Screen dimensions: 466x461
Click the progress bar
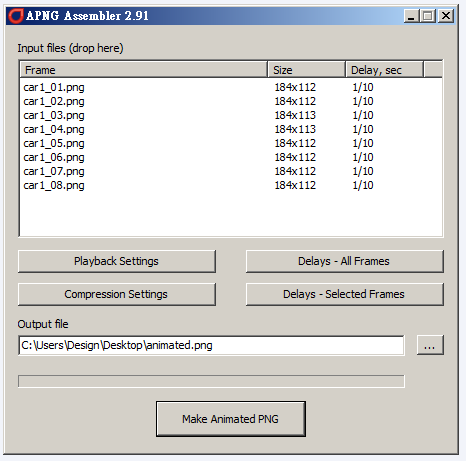(211, 381)
